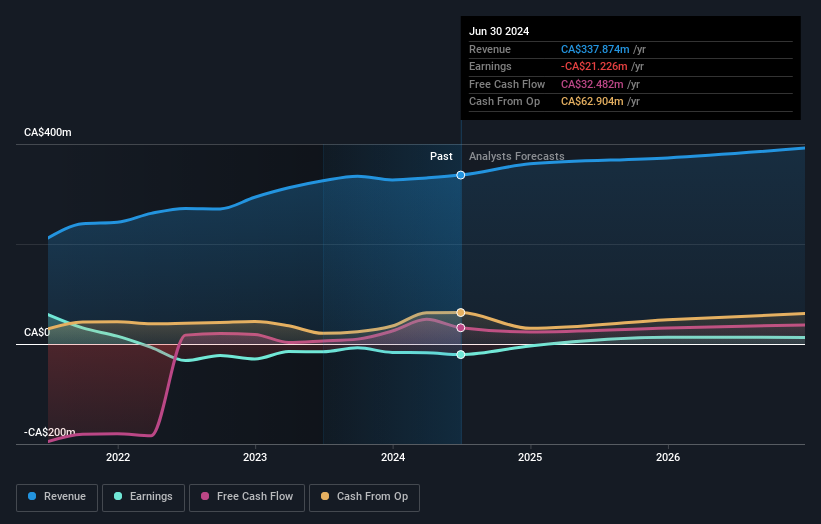821x524 pixels.
Task: Click the Earnings row label in tooltip
Action: tap(490, 66)
